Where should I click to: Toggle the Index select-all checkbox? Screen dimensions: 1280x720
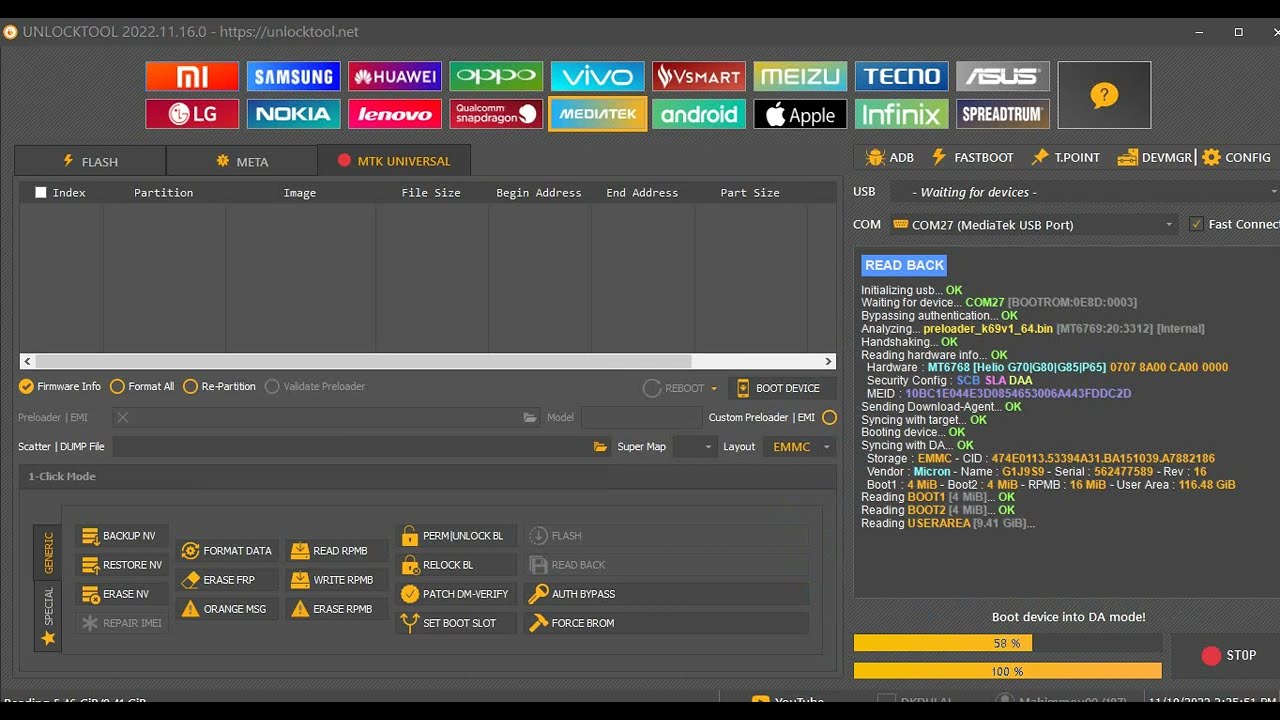tap(41, 192)
